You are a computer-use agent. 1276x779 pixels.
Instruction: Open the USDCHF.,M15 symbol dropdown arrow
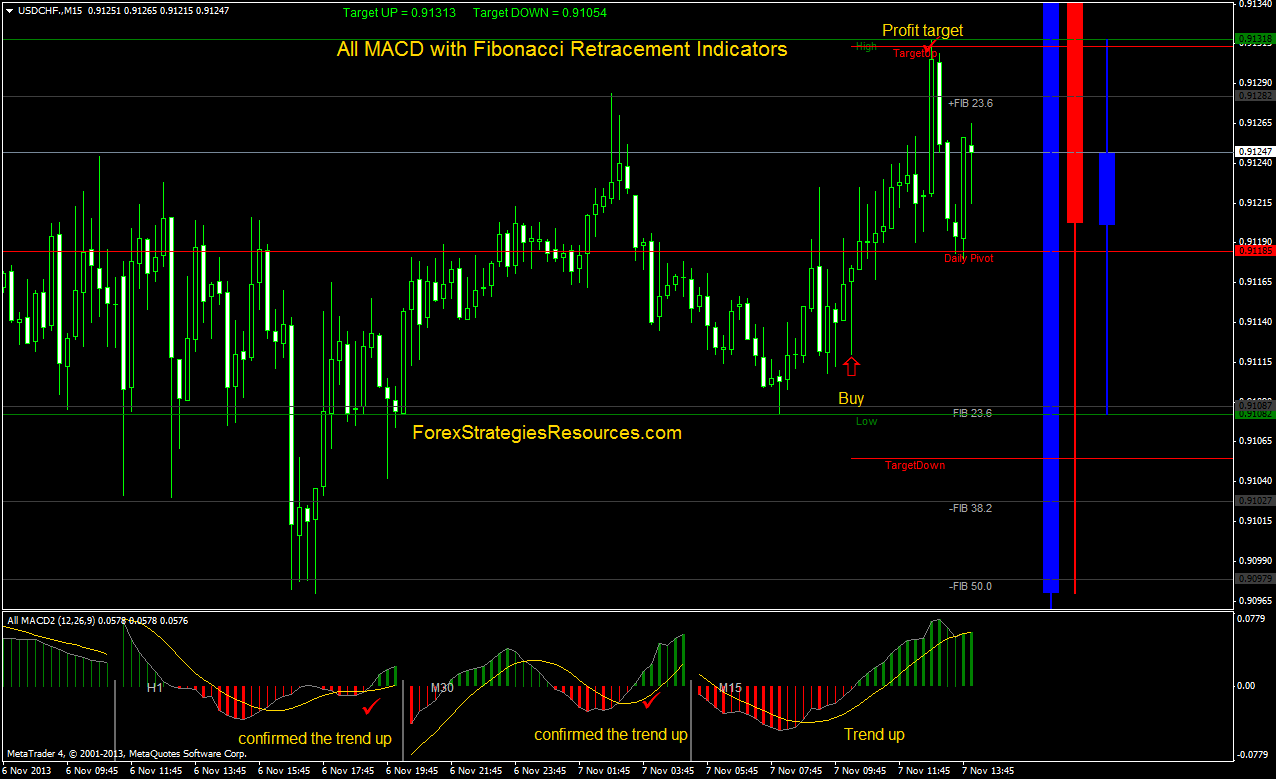[8, 8]
